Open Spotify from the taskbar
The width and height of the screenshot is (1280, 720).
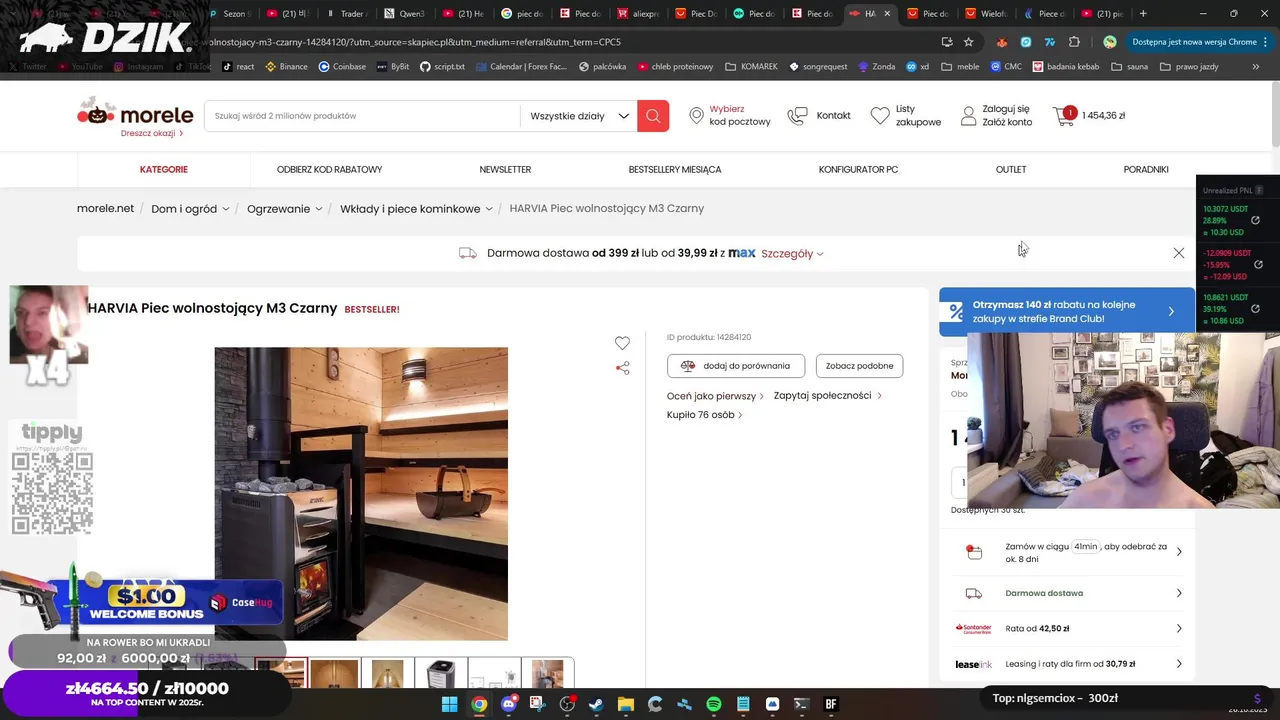[714, 704]
